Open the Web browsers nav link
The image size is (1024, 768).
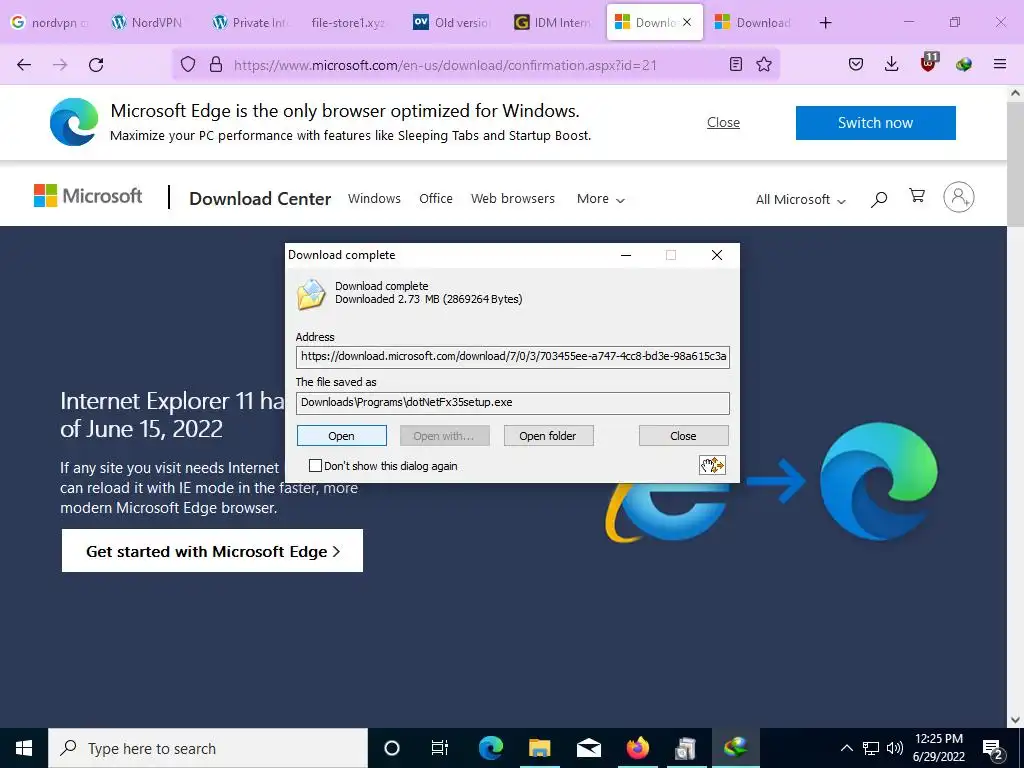point(513,199)
